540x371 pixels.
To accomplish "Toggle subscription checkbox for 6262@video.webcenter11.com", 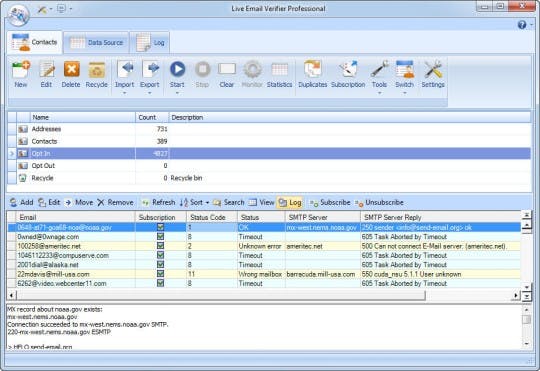I will tap(160, 283).
